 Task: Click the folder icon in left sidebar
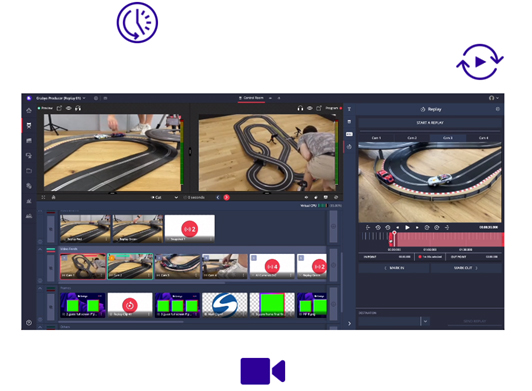[29, 170]
